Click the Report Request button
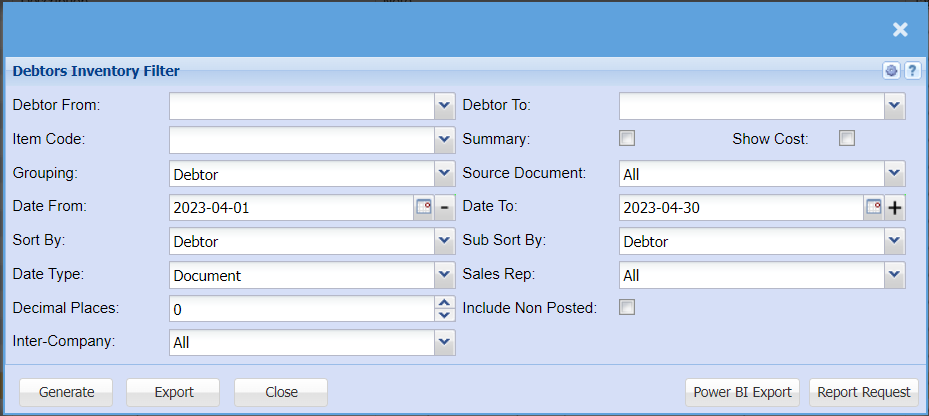The height and width of the screenshot is (416, 929). click(x=864, y=392)
